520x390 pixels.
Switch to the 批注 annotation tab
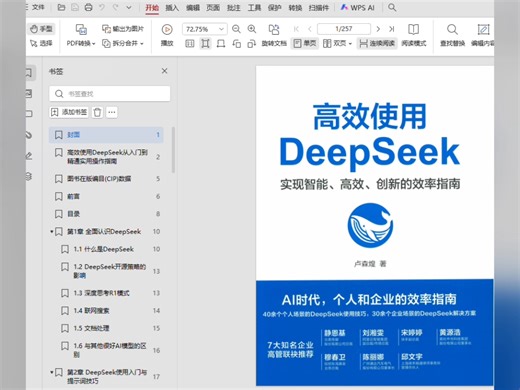pos(233,7)
